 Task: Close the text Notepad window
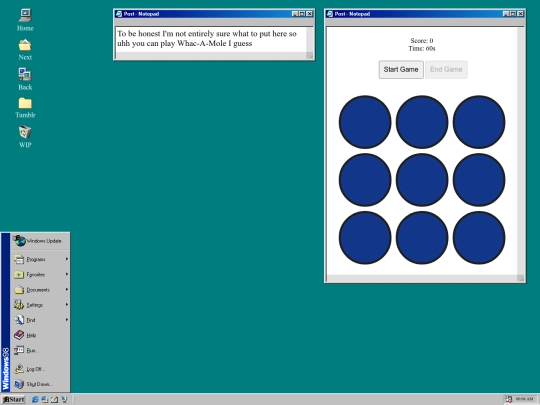point(309,14)
